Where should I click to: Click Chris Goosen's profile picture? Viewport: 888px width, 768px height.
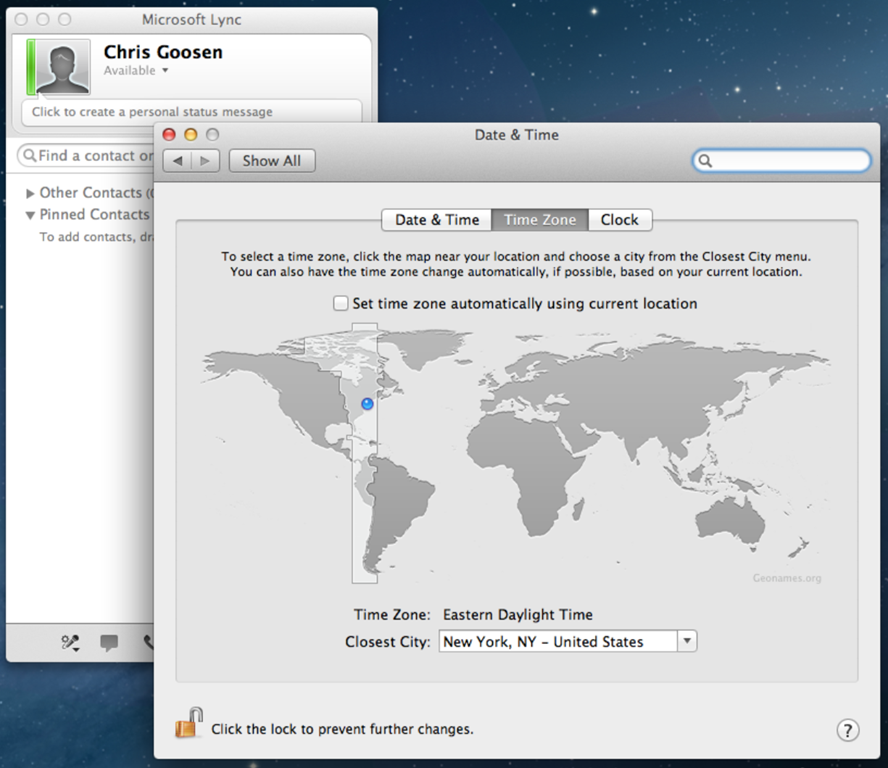click(62, 66)
